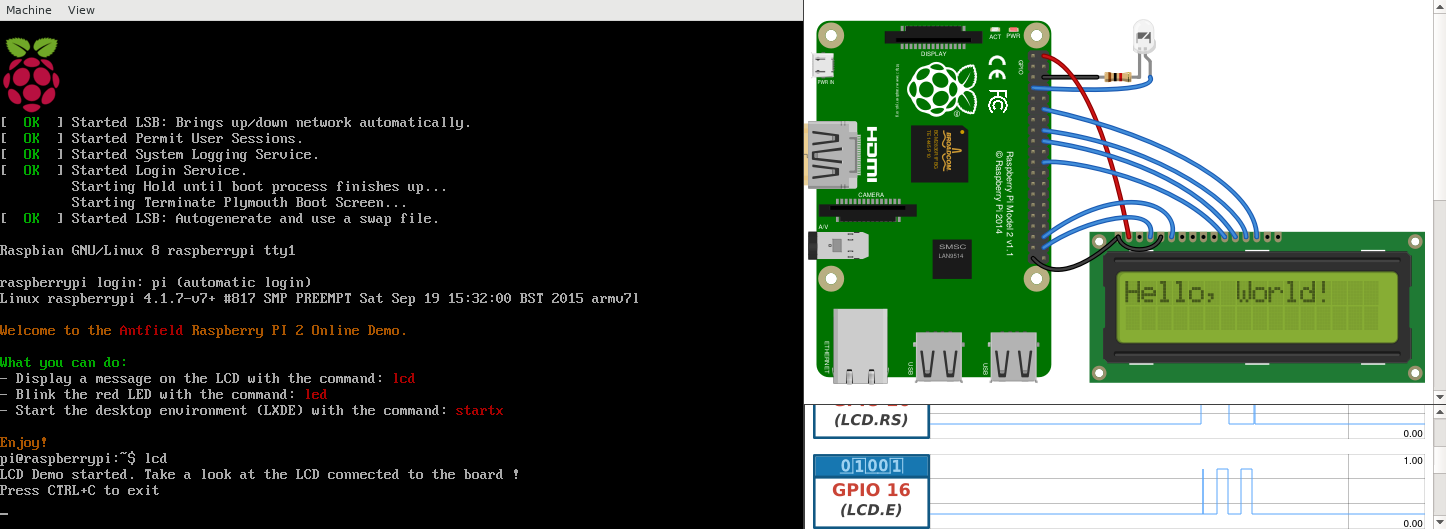Viewport: 1446px width, 529px height.
Task: Click the 'Press CTRL+C to exit' line
Action: point(80,491)
